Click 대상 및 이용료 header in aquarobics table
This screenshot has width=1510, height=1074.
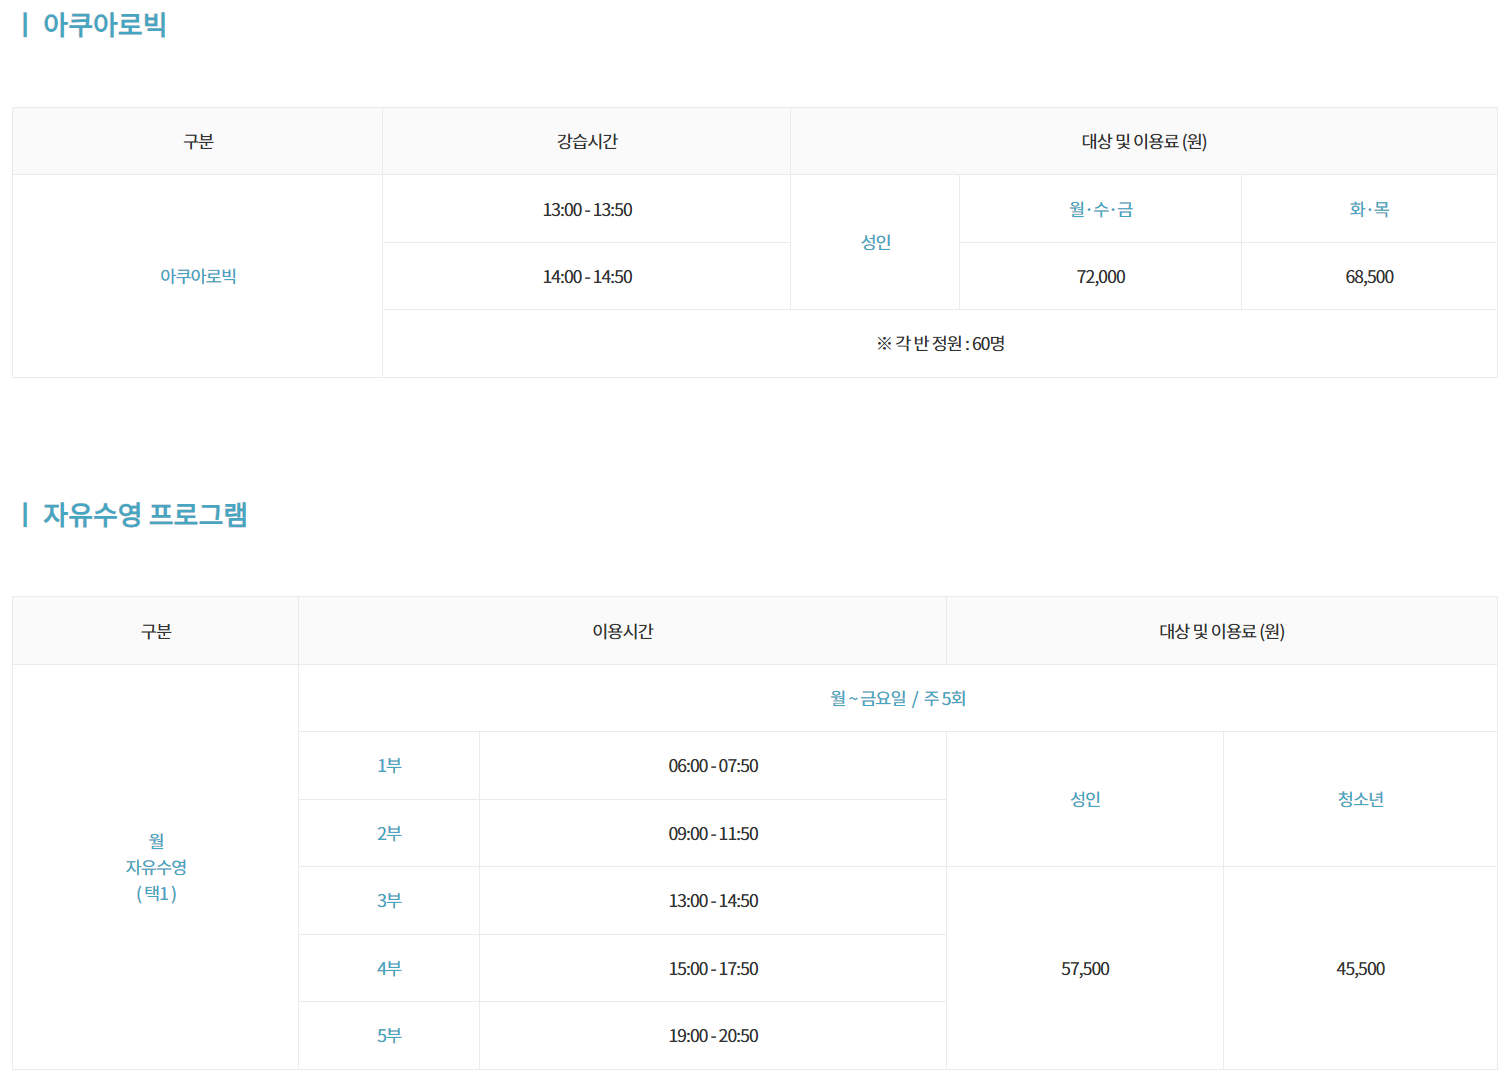pyautogui.click(x=1144, y=142)
